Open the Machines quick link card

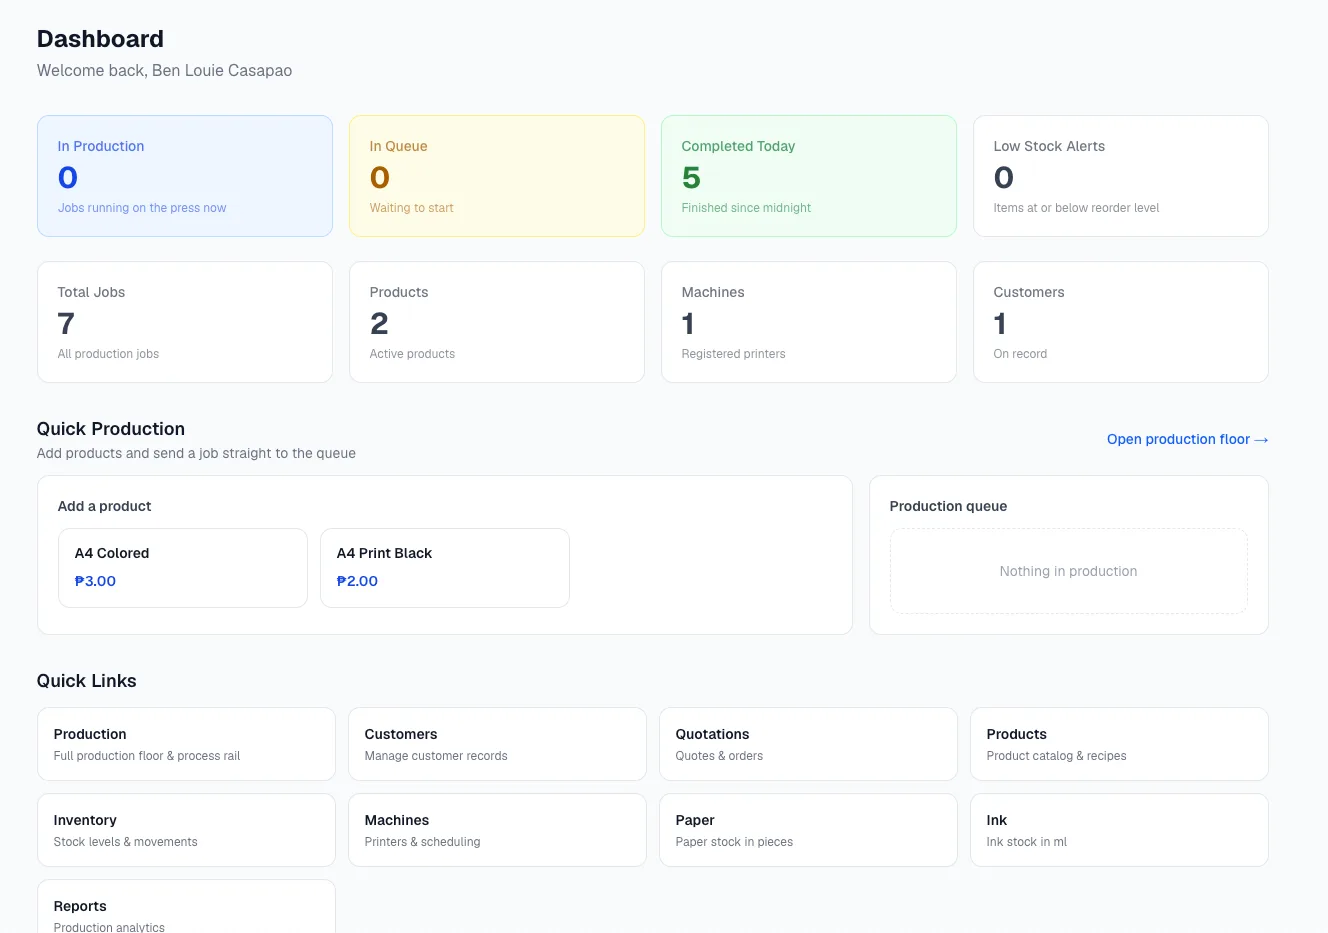coord(497,830)
